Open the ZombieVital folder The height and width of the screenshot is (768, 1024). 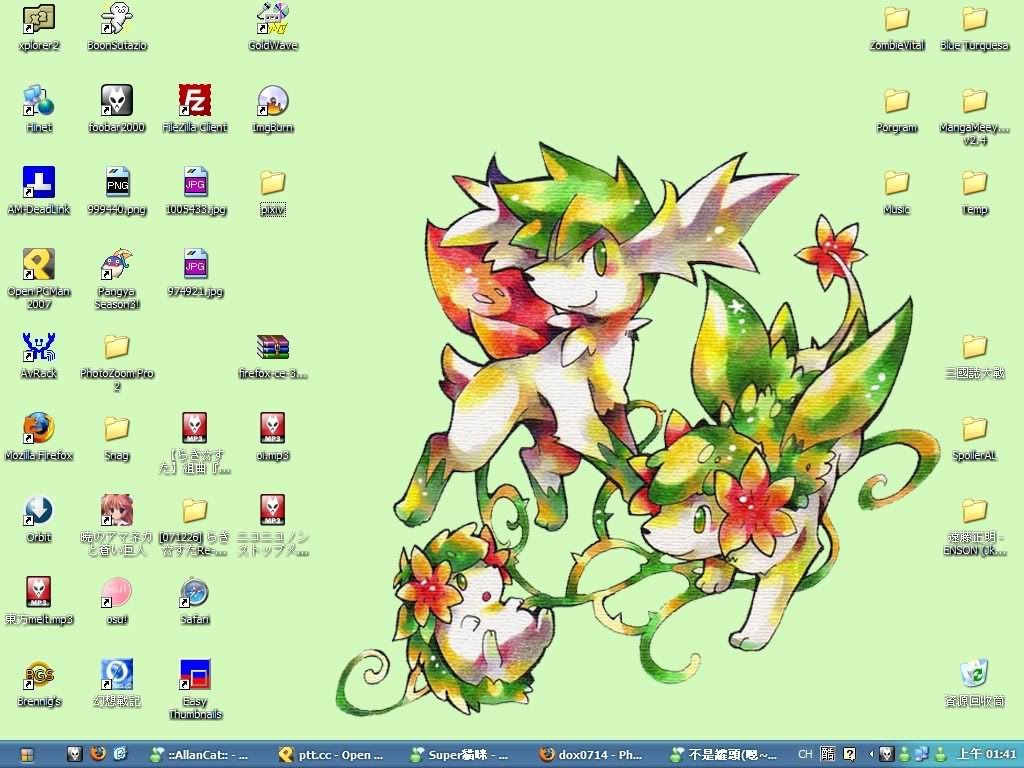coord(896,18)
